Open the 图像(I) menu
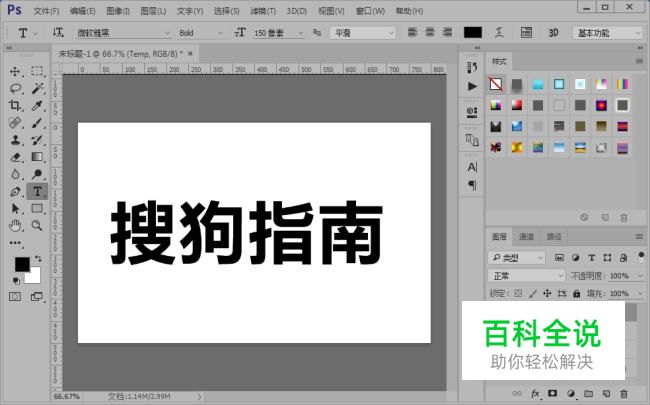The height and width of the screenshot is (405, 650). pyautogui.click(x=118, y=11)
